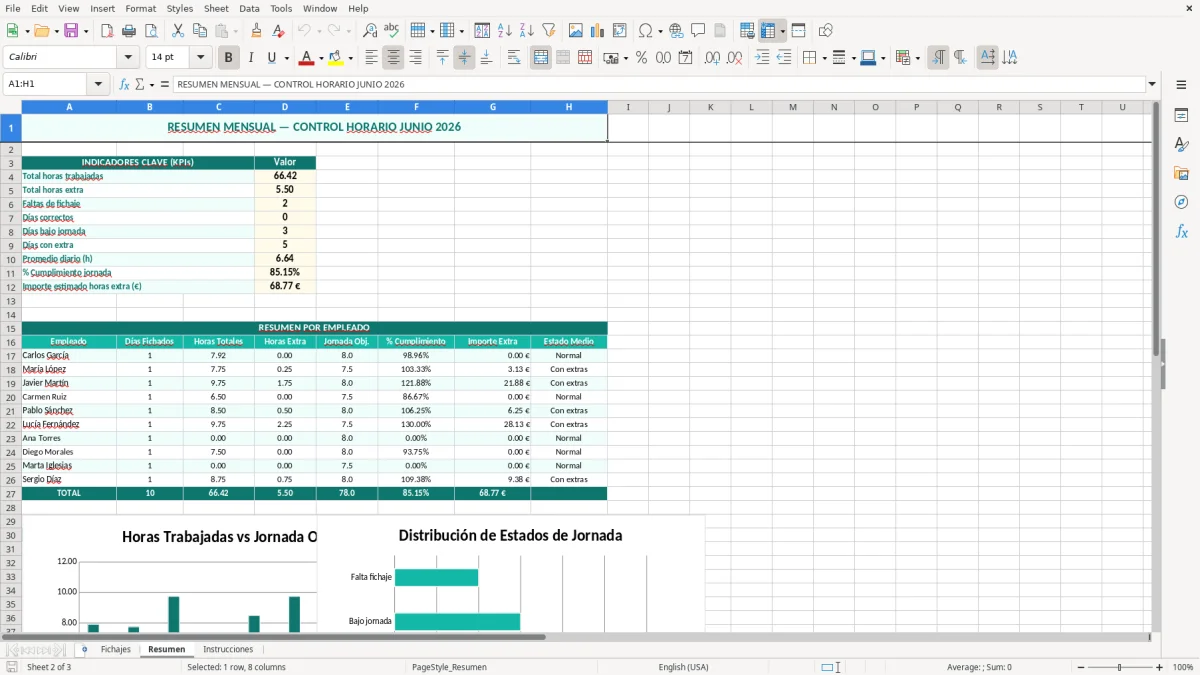
Task: Toggle Align Right
Action: click(x=416, y=58)
